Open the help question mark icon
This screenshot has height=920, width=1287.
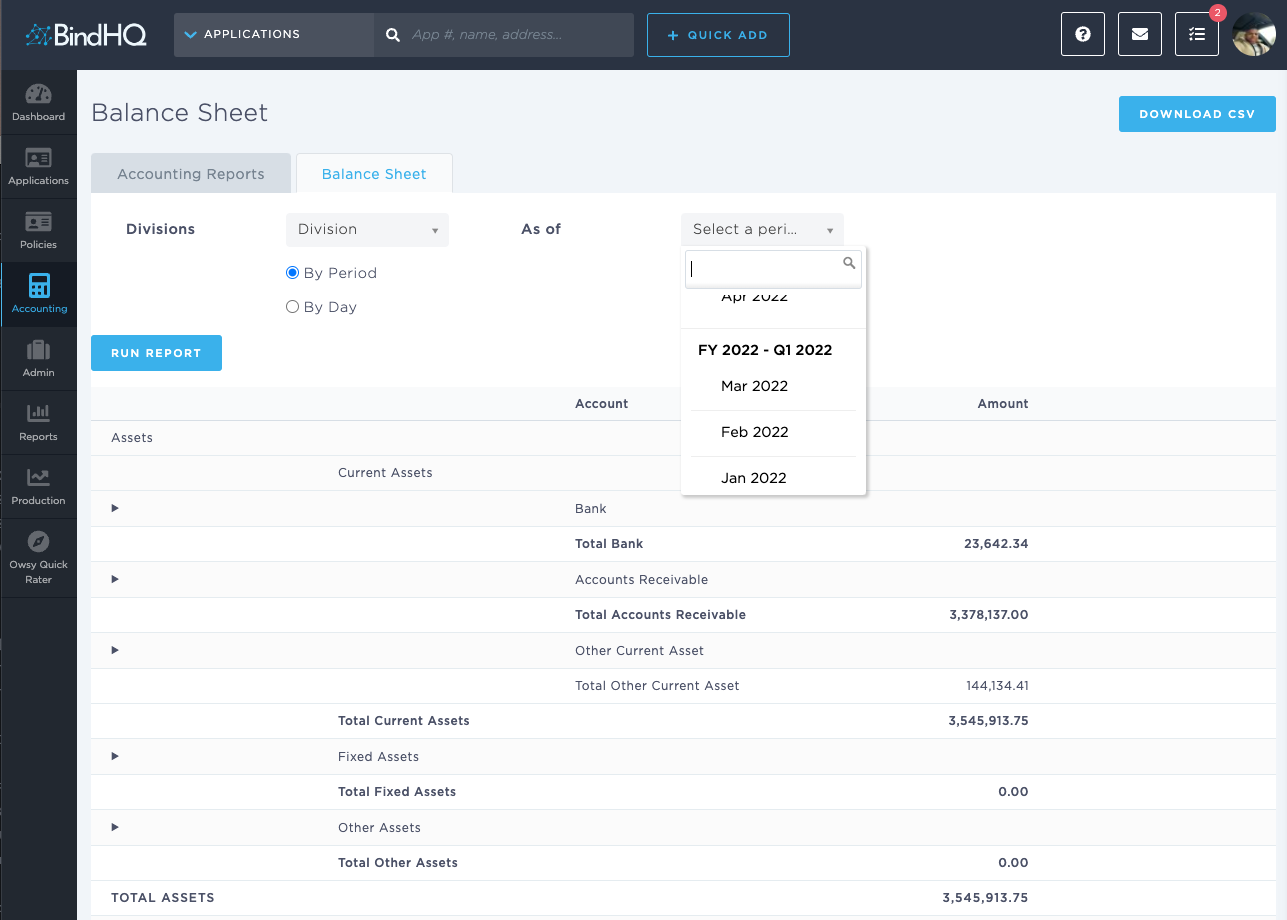(1083, 34)
